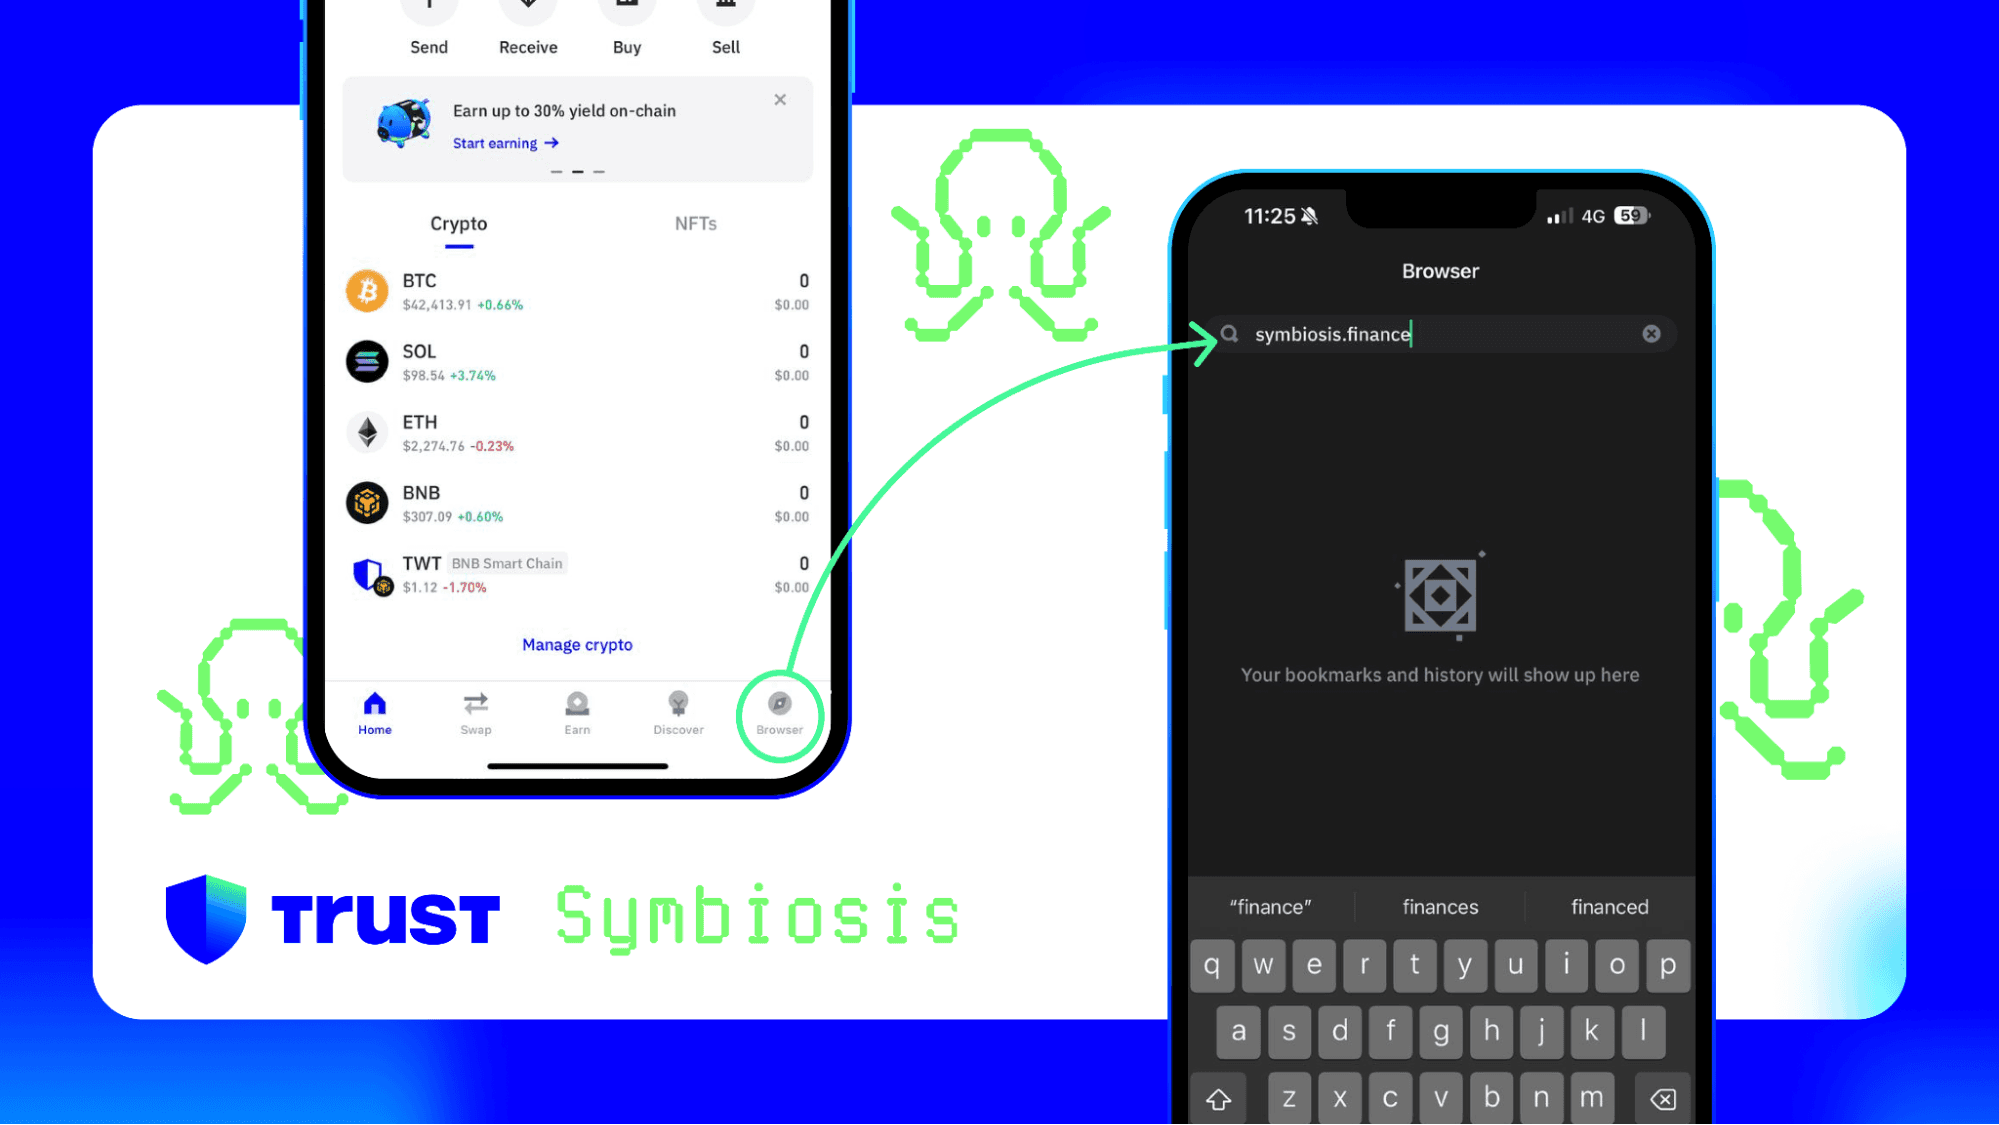
Task: Switch to the Crypto tab
Action: click(x=459, y=224)
